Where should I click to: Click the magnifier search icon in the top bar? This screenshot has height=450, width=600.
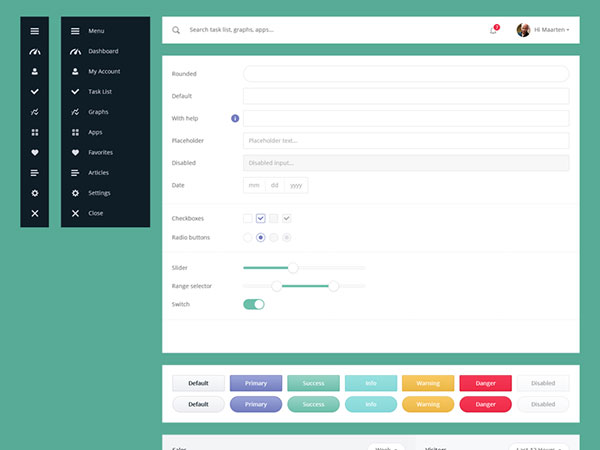[x=176, y=30]
